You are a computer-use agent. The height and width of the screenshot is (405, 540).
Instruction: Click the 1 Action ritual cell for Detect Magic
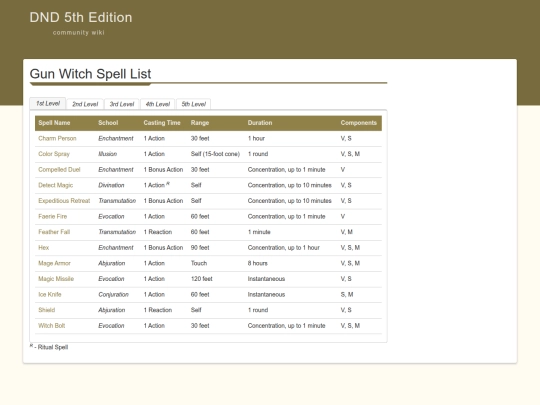tap(157, 185)
